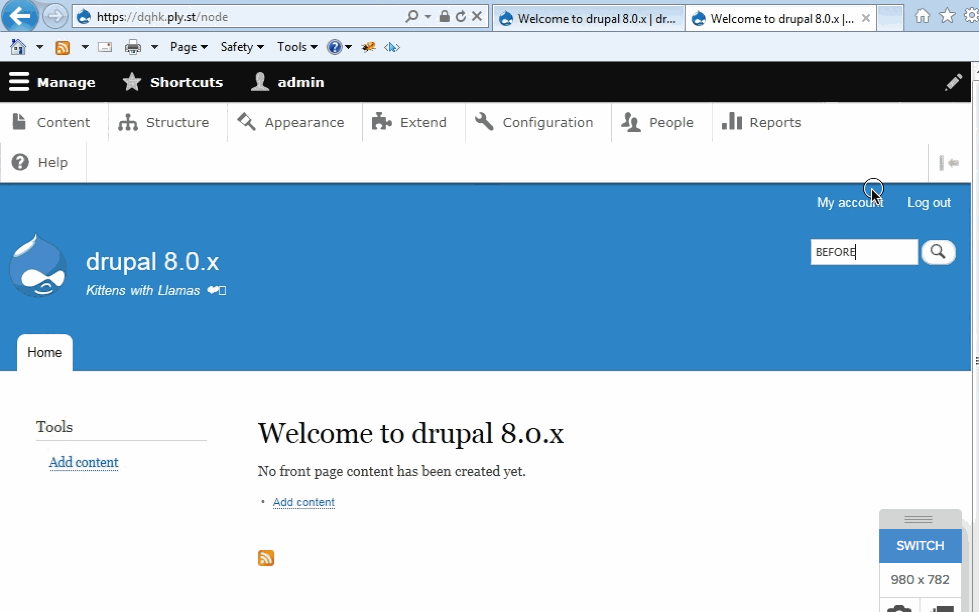Click Add content in Tools sidebar
The width and height of the screenshot is (979, 612).
point(84,462)
